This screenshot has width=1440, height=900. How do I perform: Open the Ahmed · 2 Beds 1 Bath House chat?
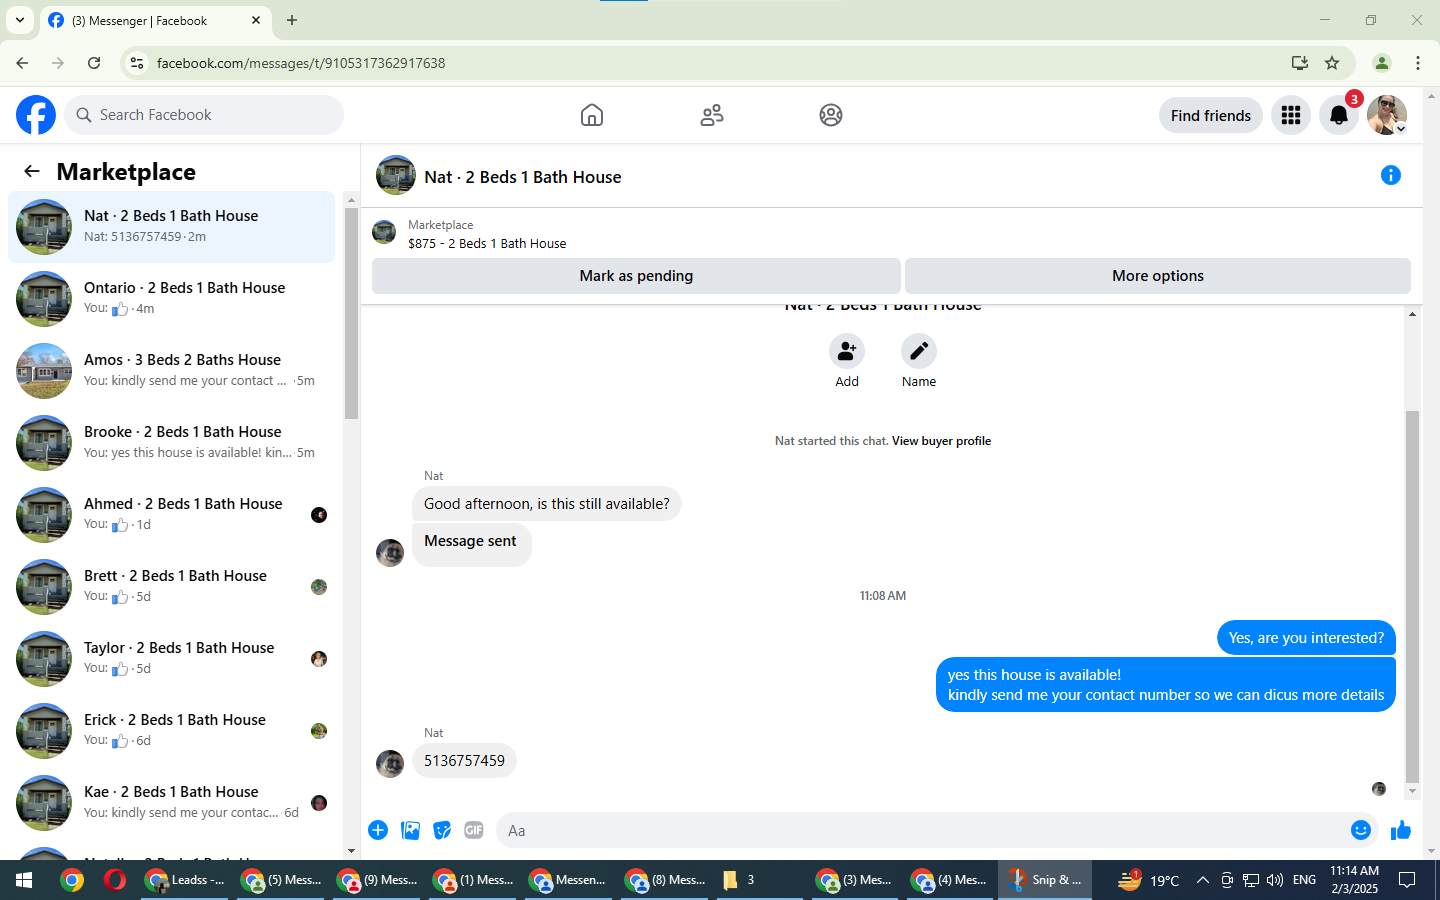click(x=171, y=515)
